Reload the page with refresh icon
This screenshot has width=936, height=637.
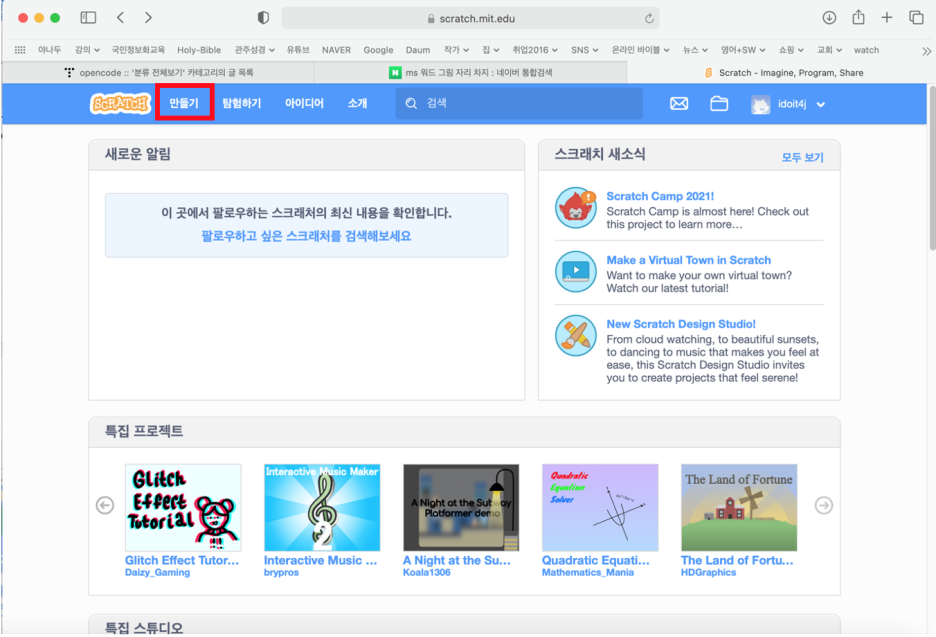[649, 19]
